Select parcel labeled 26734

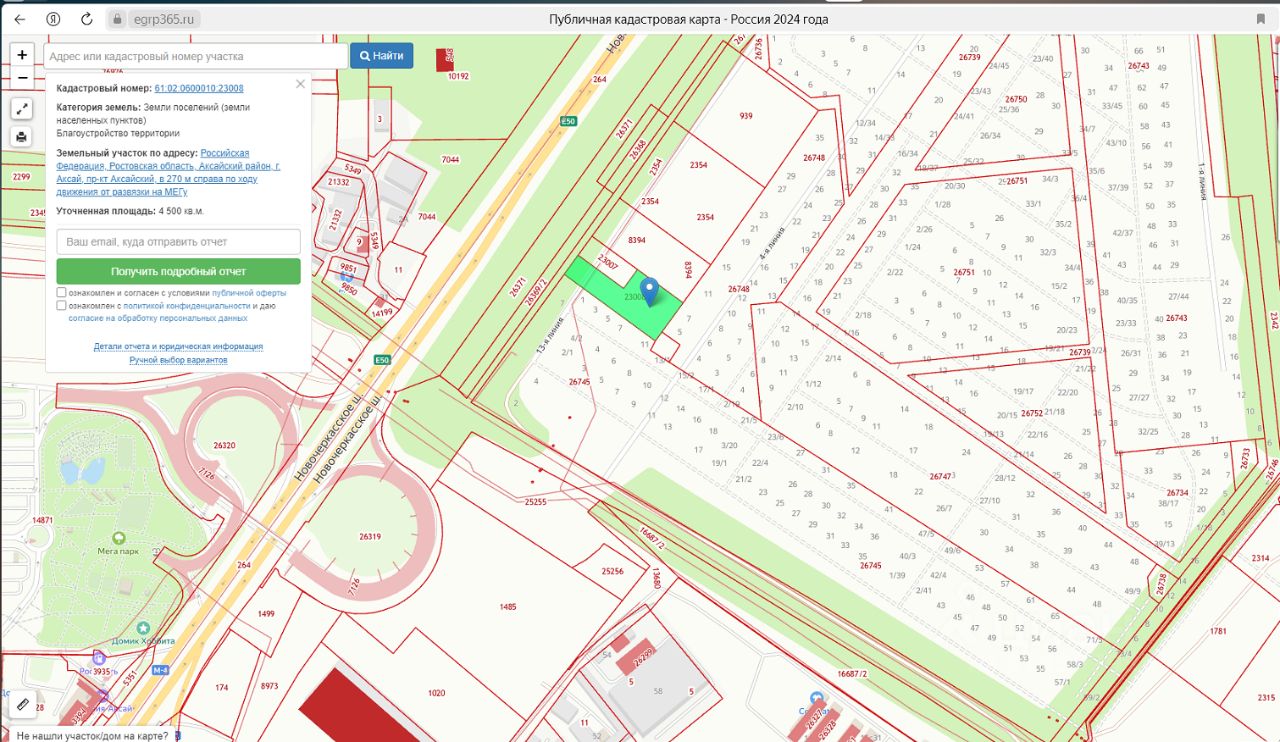1177,493
